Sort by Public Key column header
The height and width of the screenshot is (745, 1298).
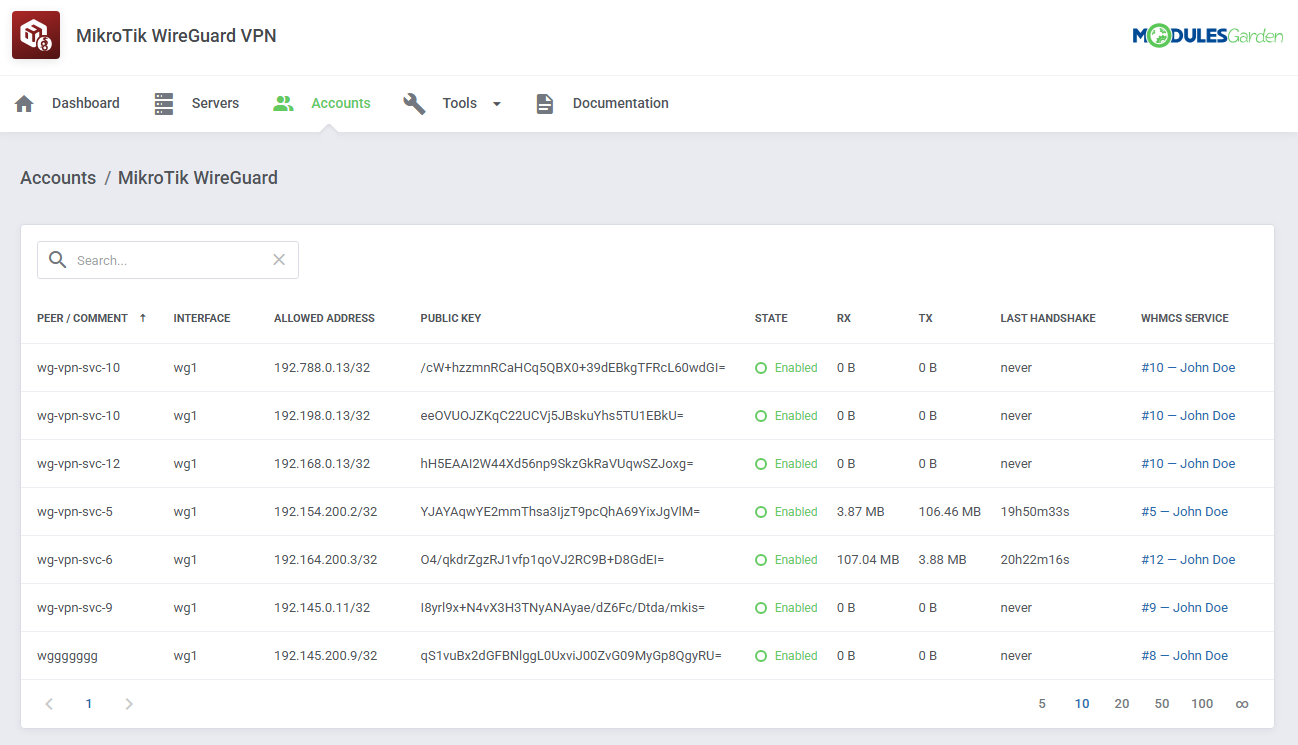click(451, 318)
